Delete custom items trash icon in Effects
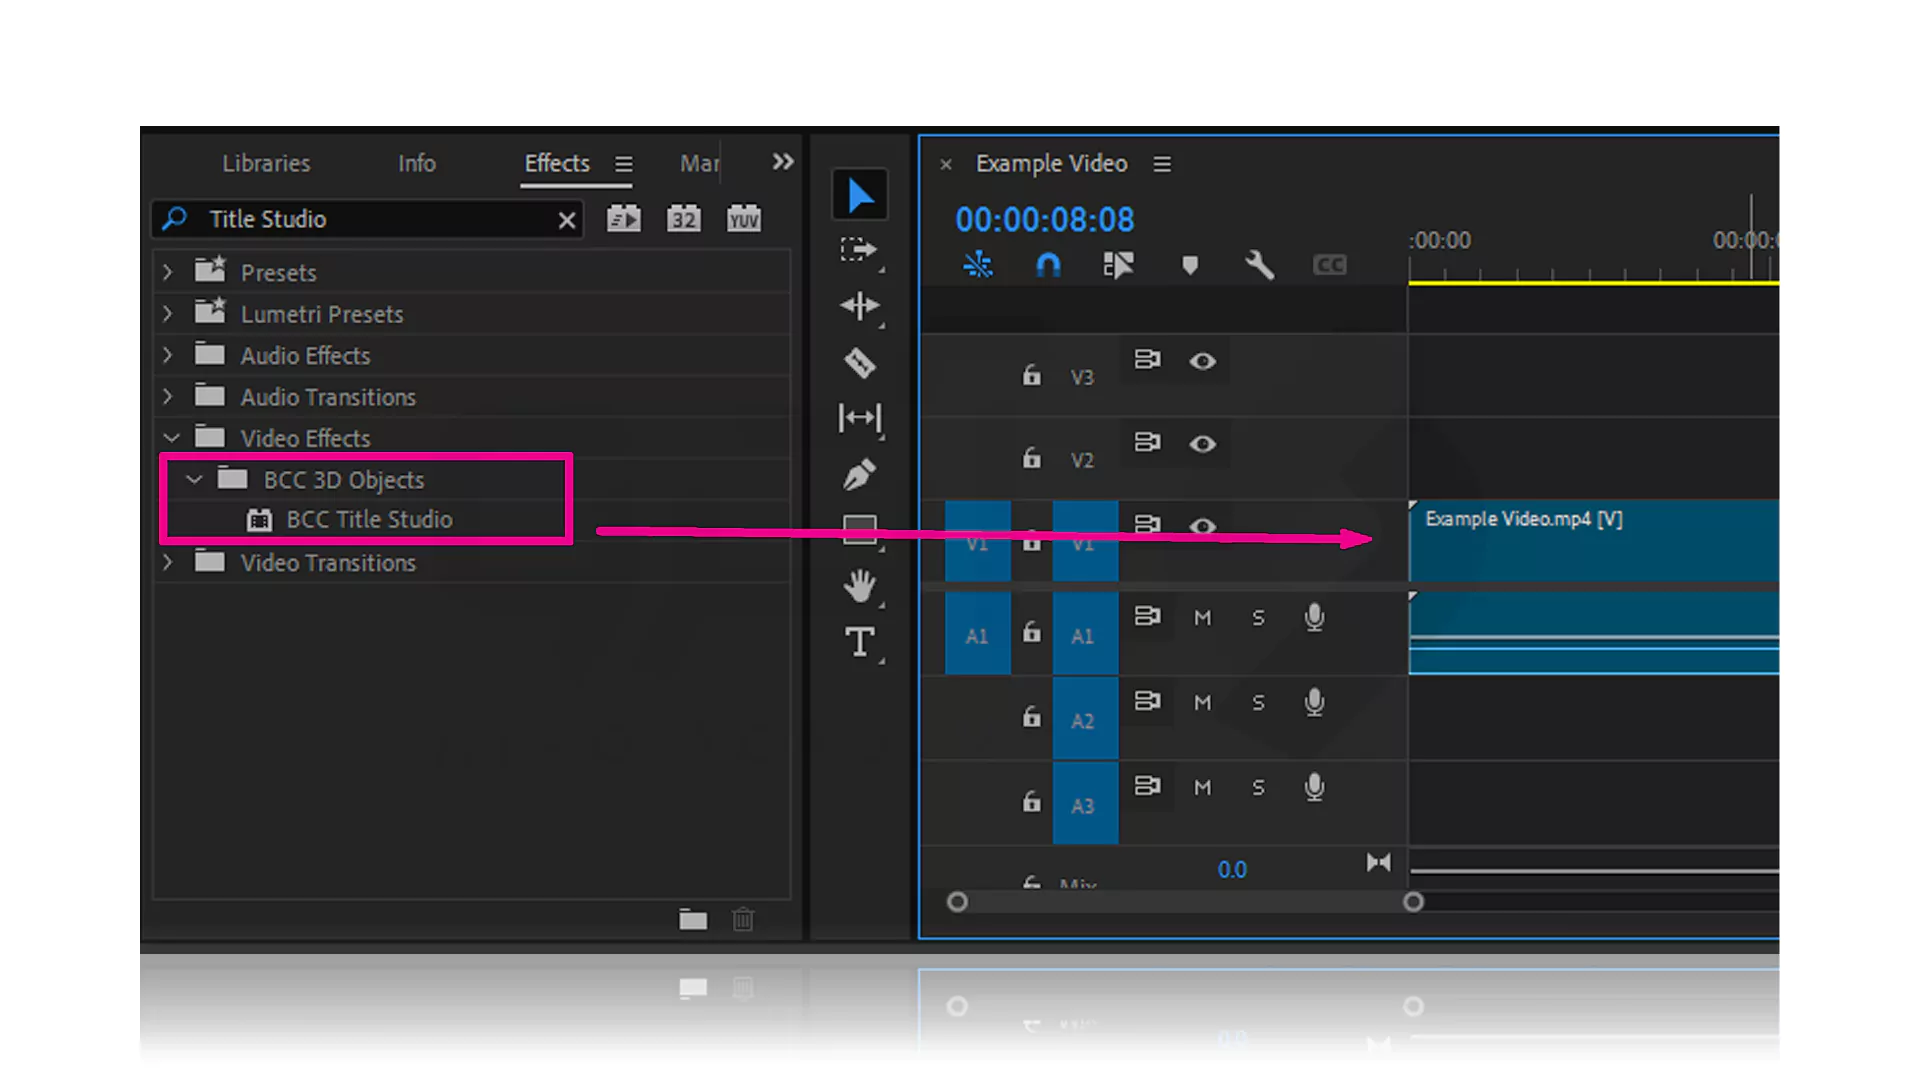This screenshot has width=1920, height=1080. (743, 919)
